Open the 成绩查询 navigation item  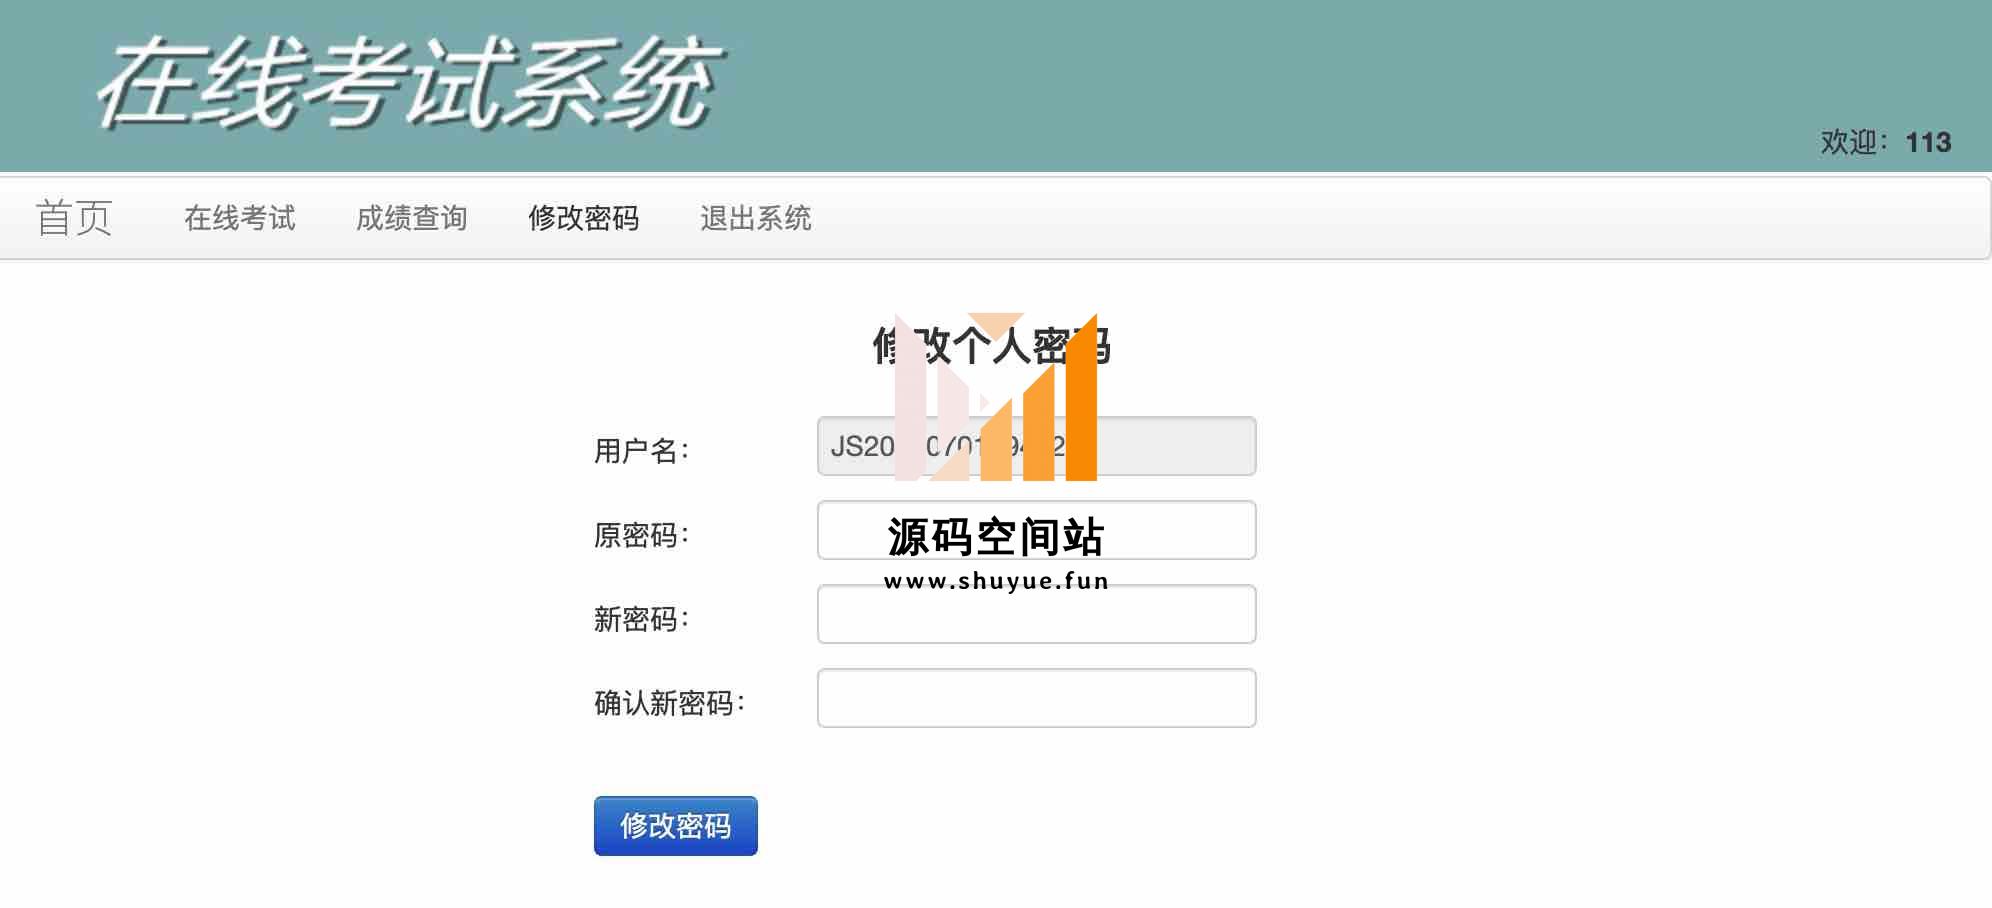(411, 218)
